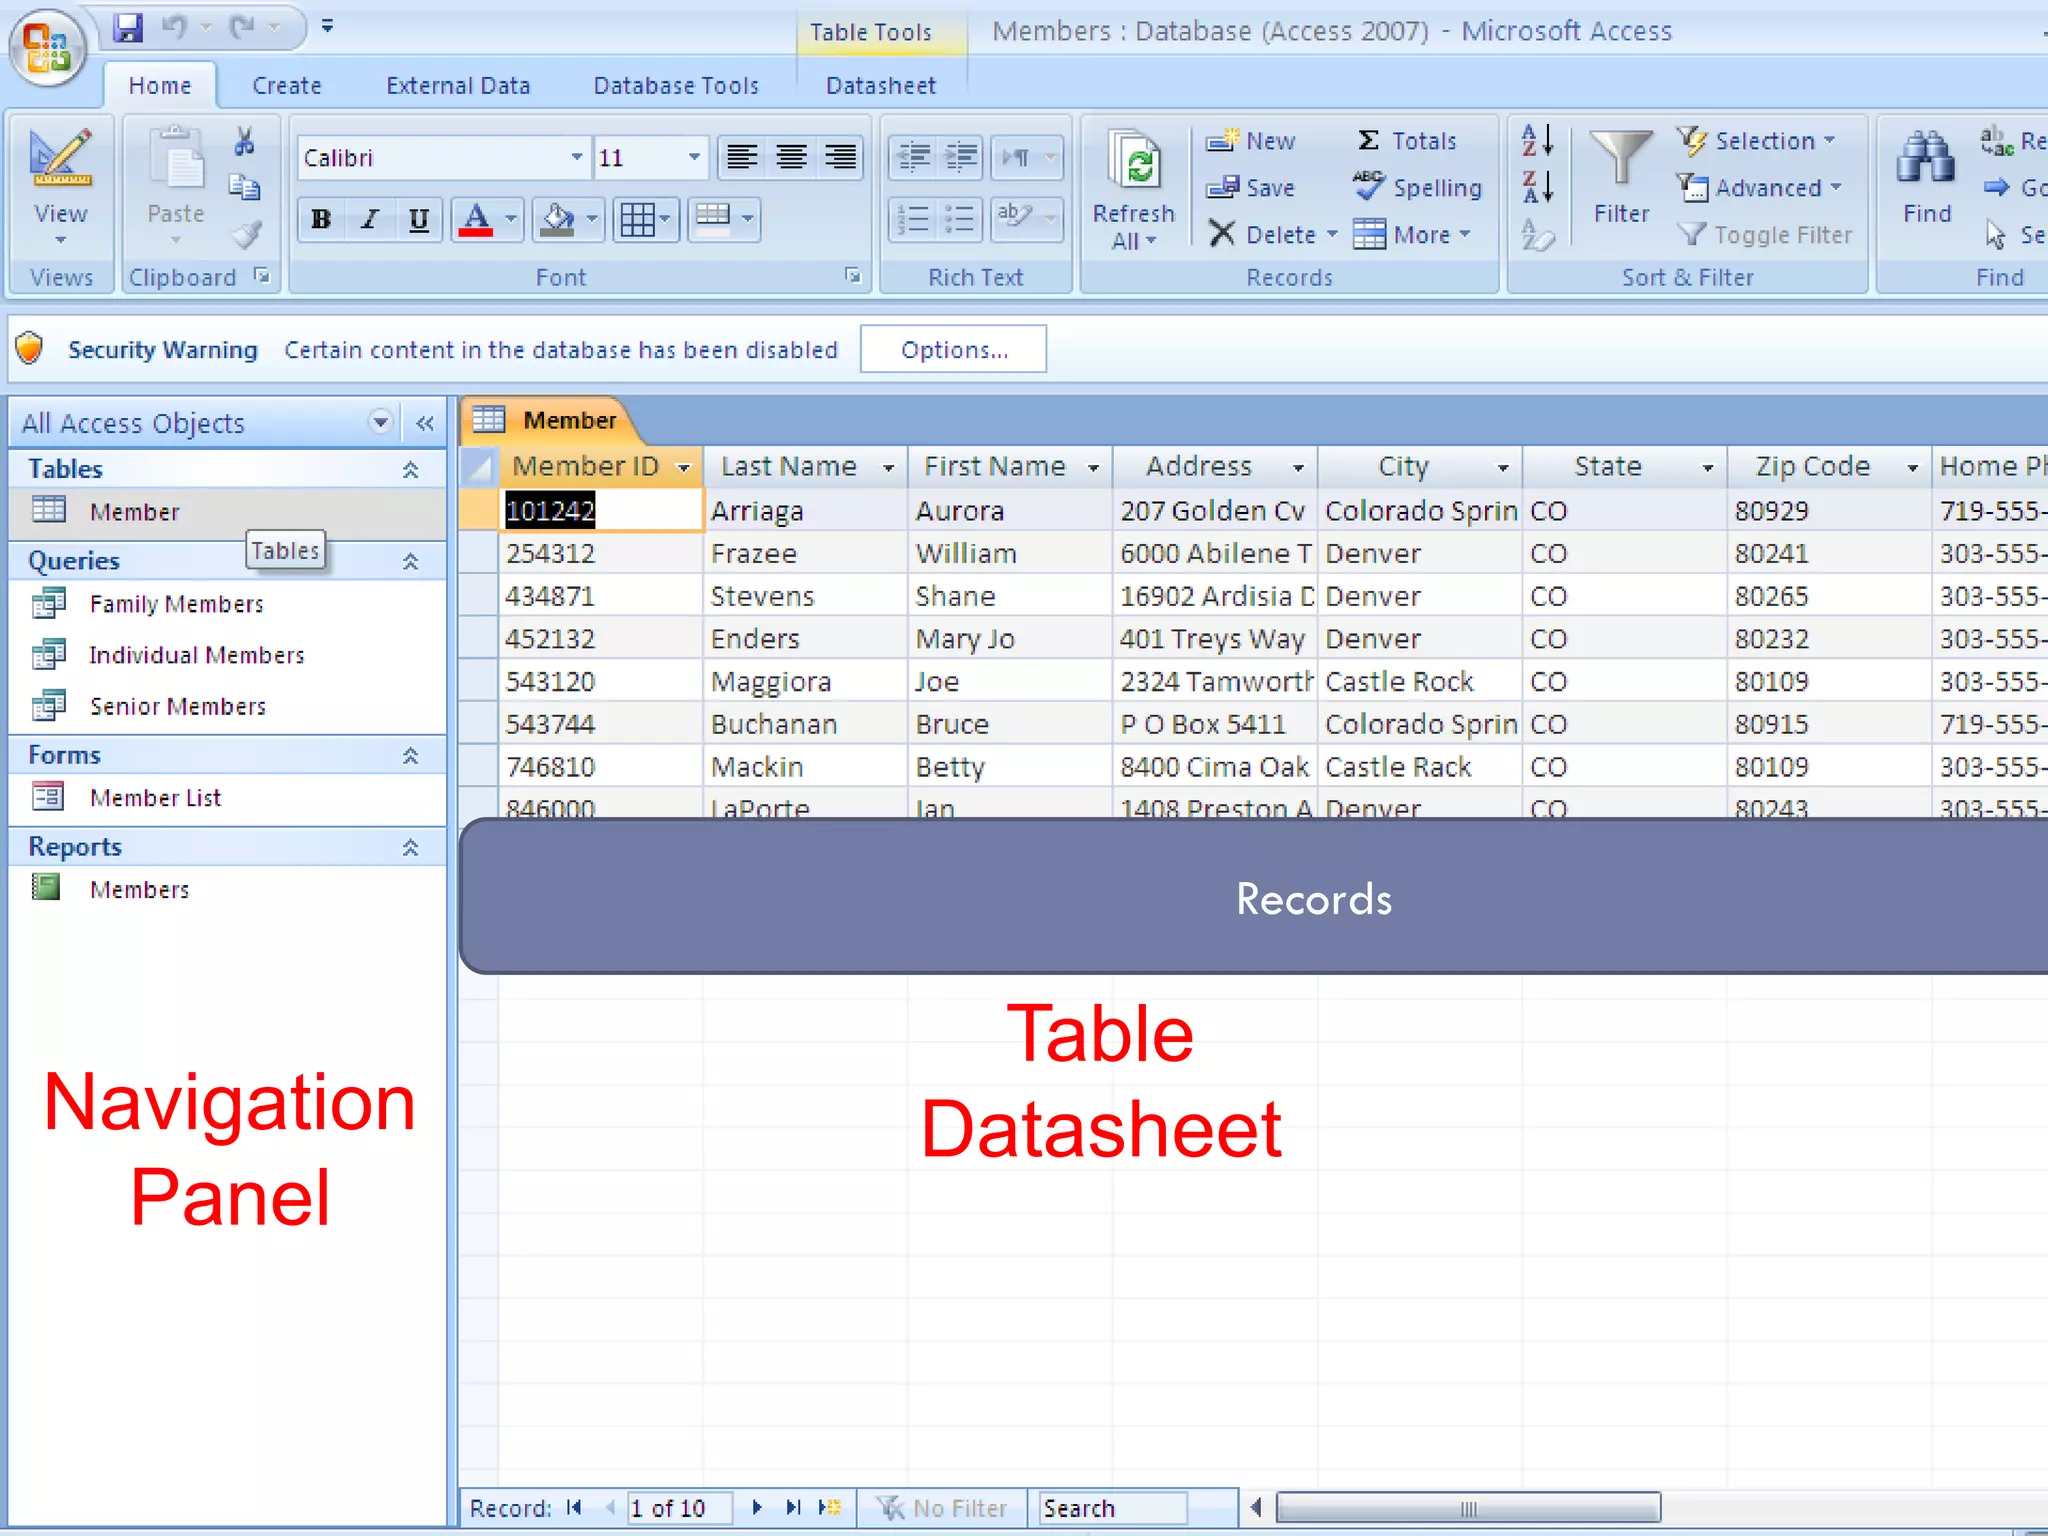Align text right
This screenshot has width=2048, height=1536.
coord(840,157)
